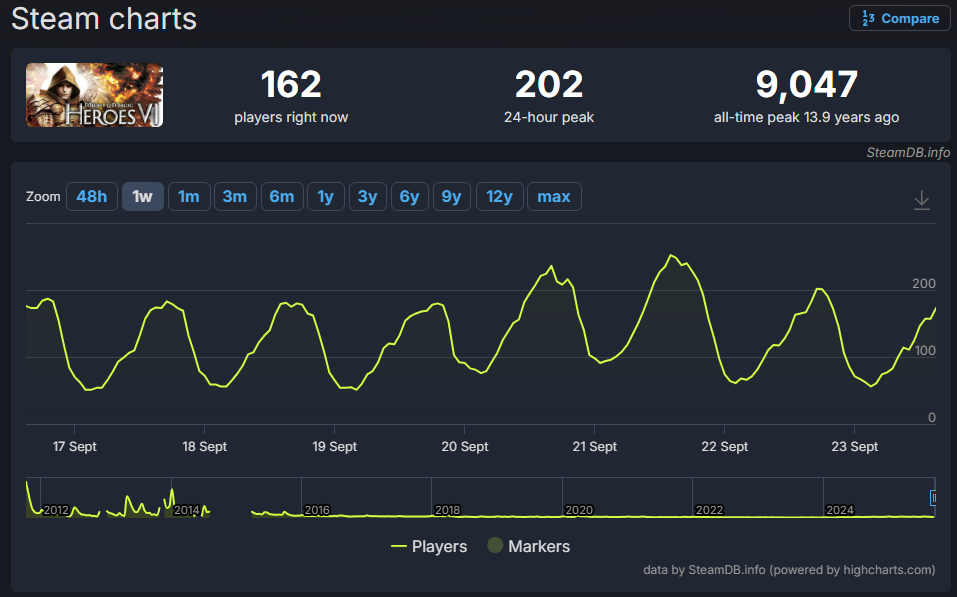The width and height of the screenshot is (957, 597).
Task: Click the 'all-time peak 13.9 years ago' text
Action: coord(806,117)
